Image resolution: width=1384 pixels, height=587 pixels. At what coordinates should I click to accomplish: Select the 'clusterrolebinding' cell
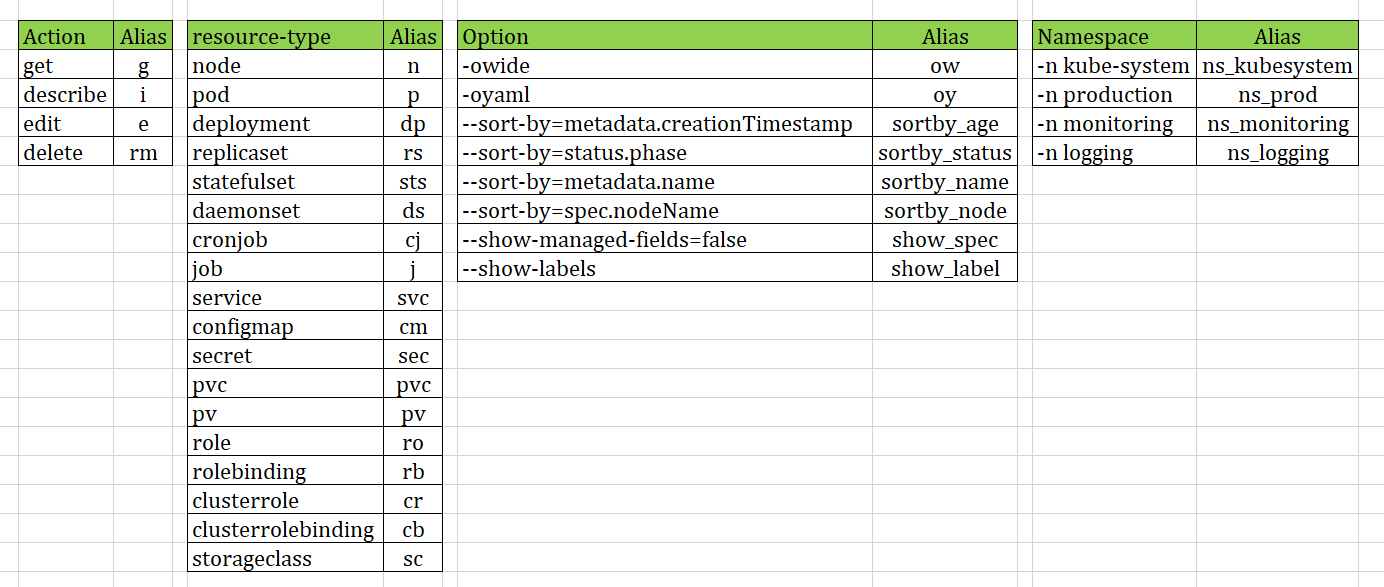pyautogui.click(x=285, y=530)
